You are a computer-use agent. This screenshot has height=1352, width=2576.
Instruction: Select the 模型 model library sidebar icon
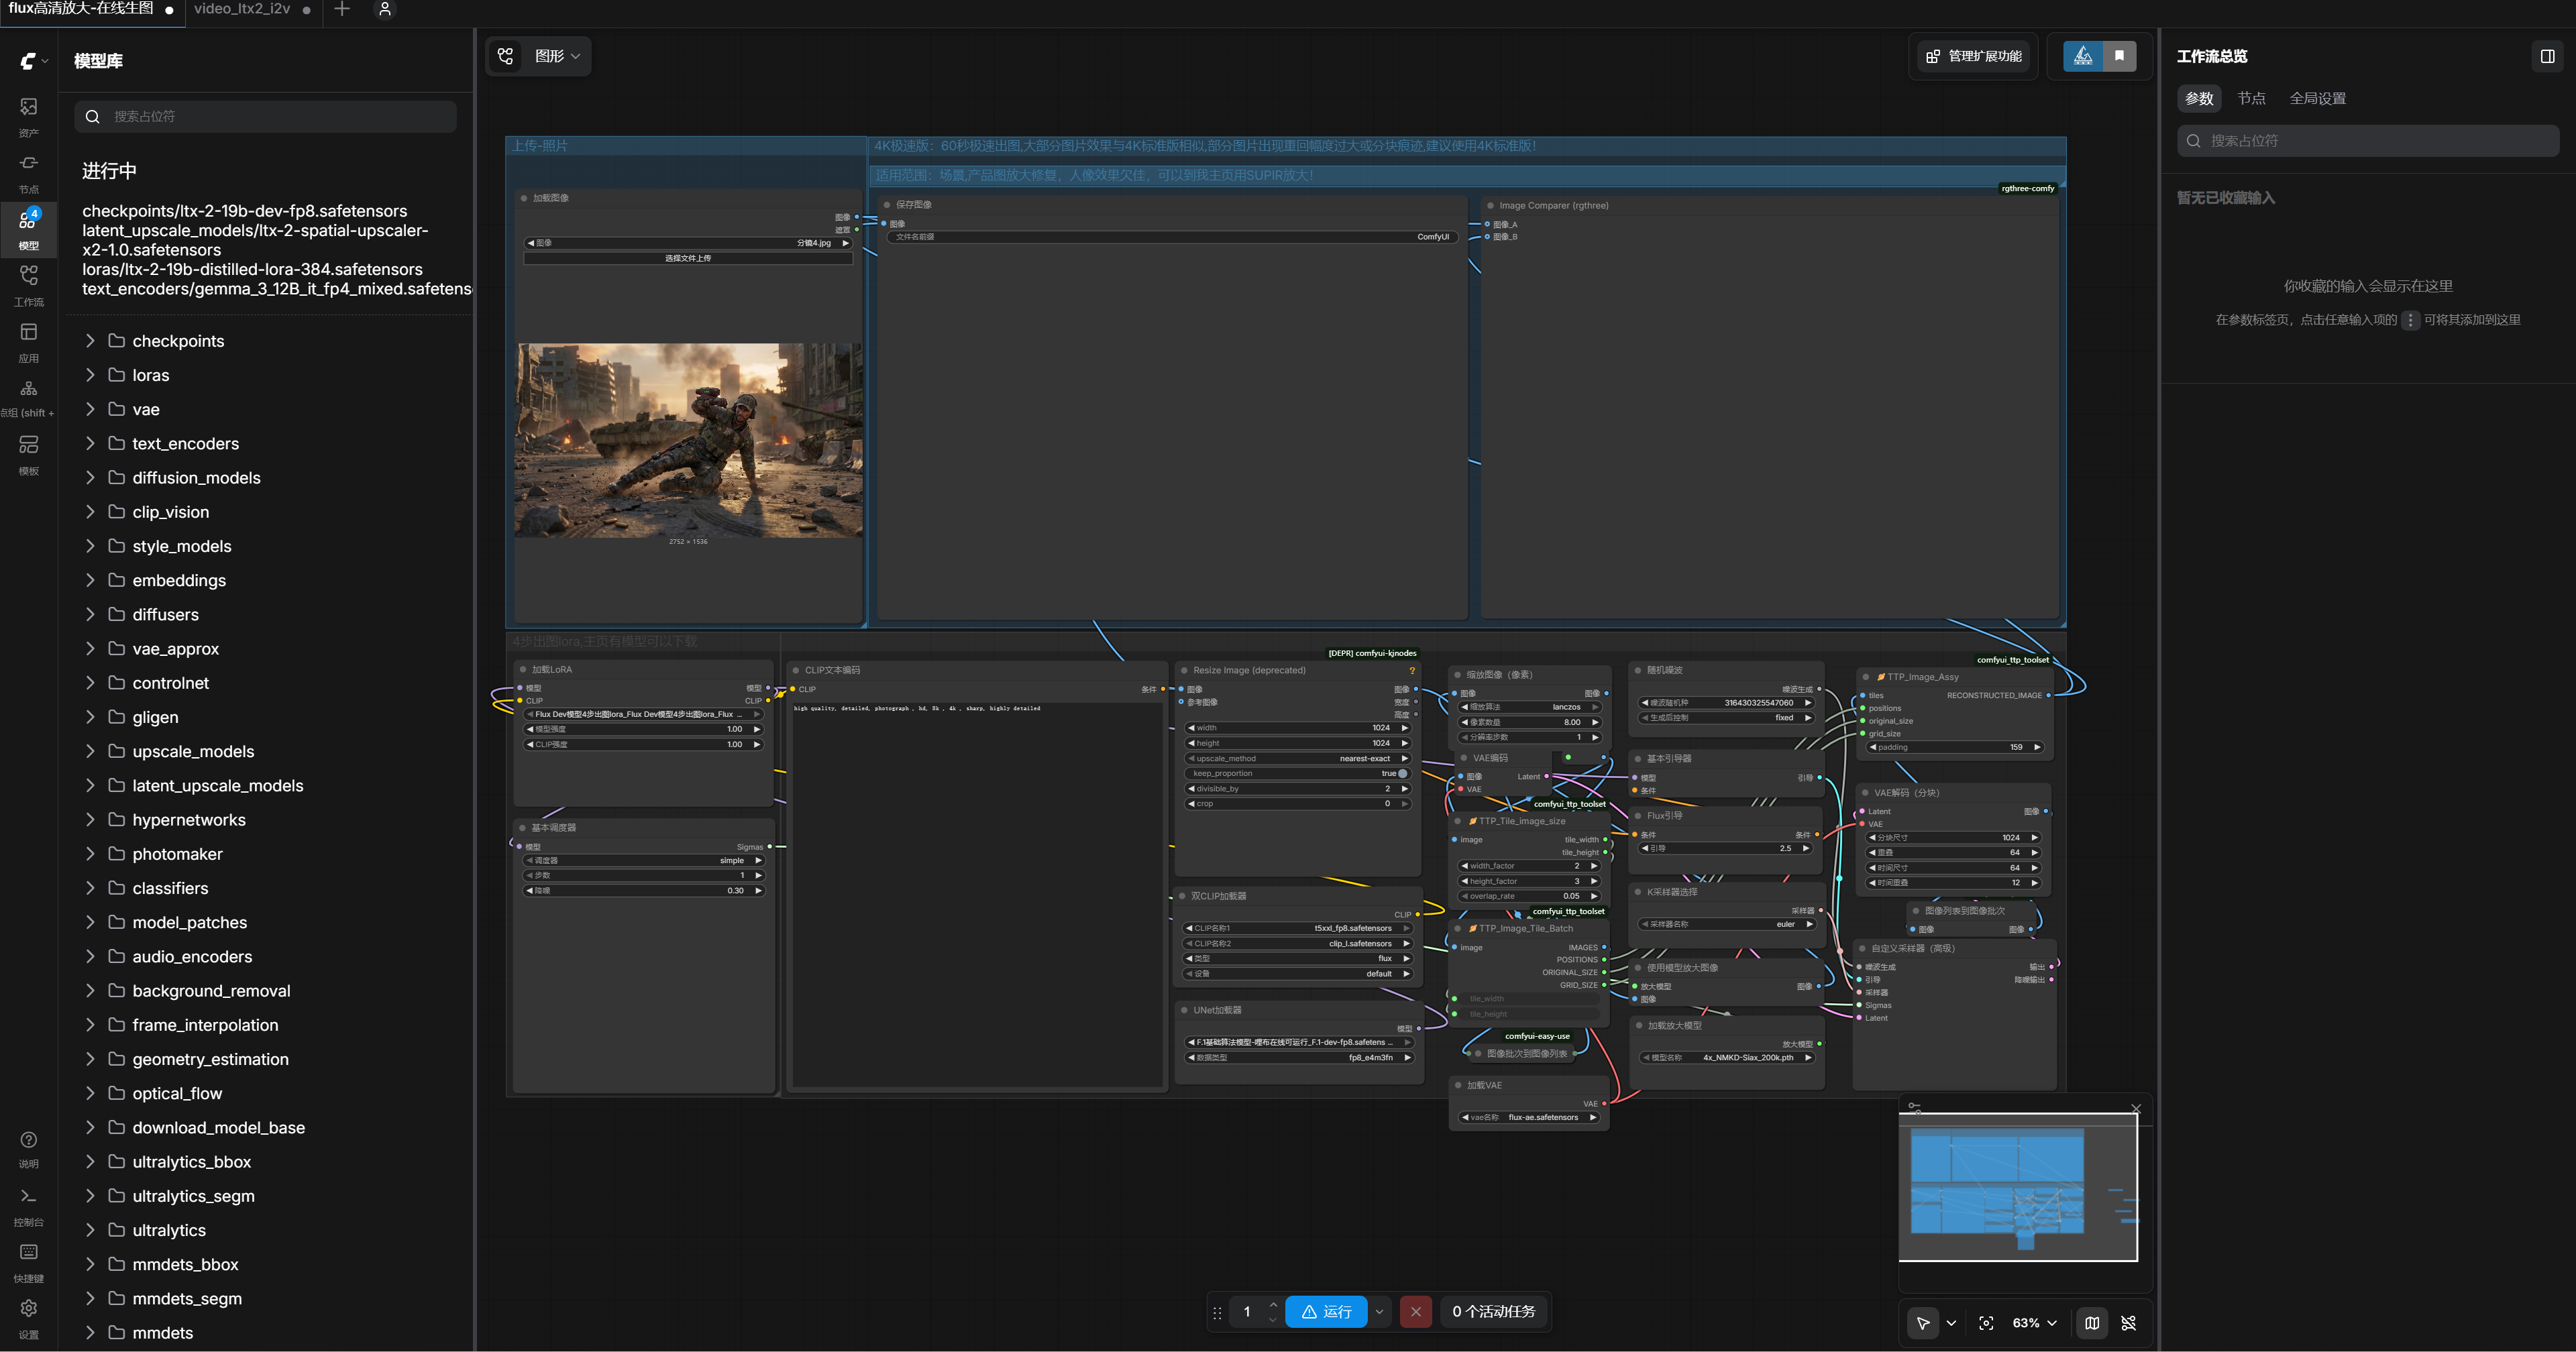29,229
